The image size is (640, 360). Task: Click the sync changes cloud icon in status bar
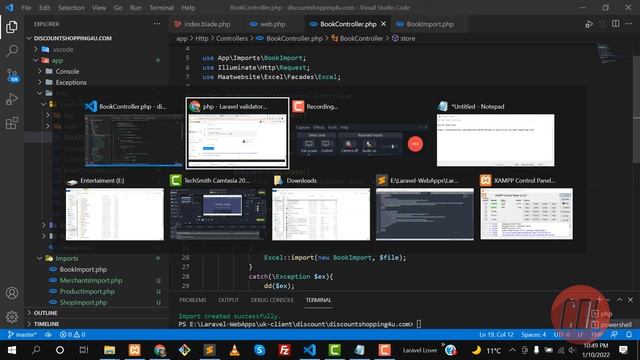coord(48,335)
